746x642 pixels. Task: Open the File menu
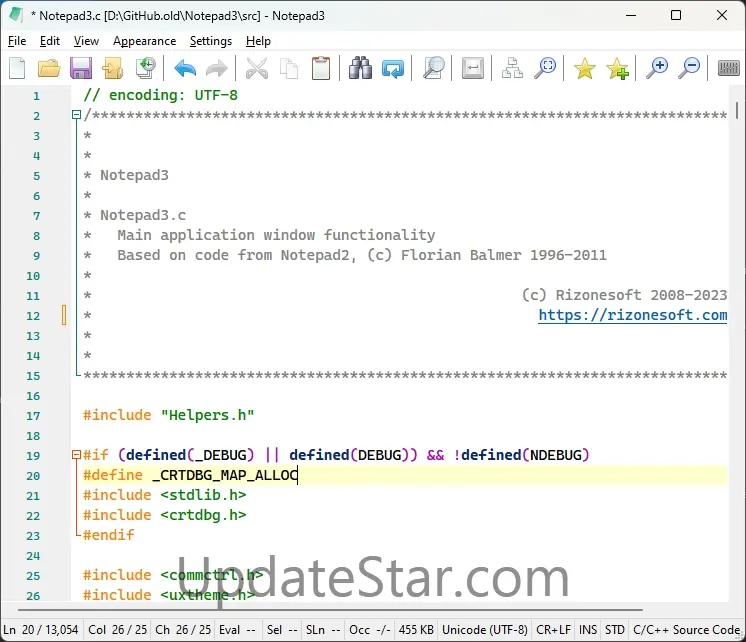[17, 41]
